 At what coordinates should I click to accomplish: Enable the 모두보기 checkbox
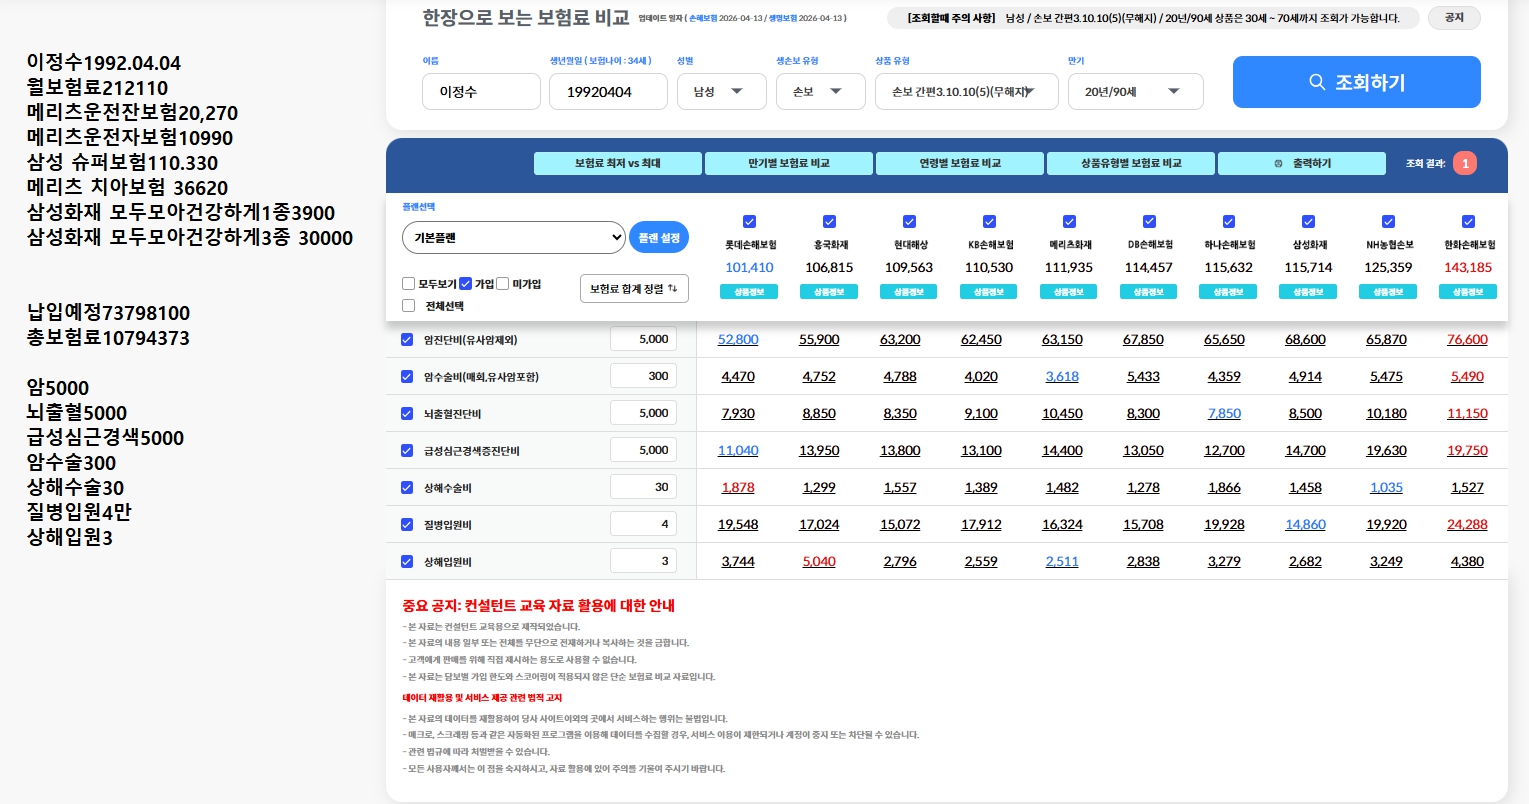[x=408, y=283]
